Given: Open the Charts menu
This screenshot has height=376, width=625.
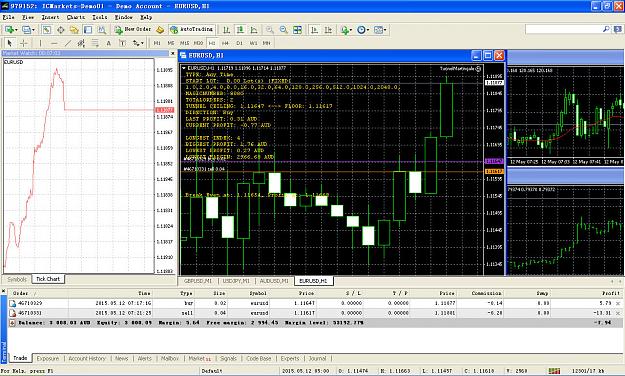Looking at the screenshot, I should coord(76,17).
